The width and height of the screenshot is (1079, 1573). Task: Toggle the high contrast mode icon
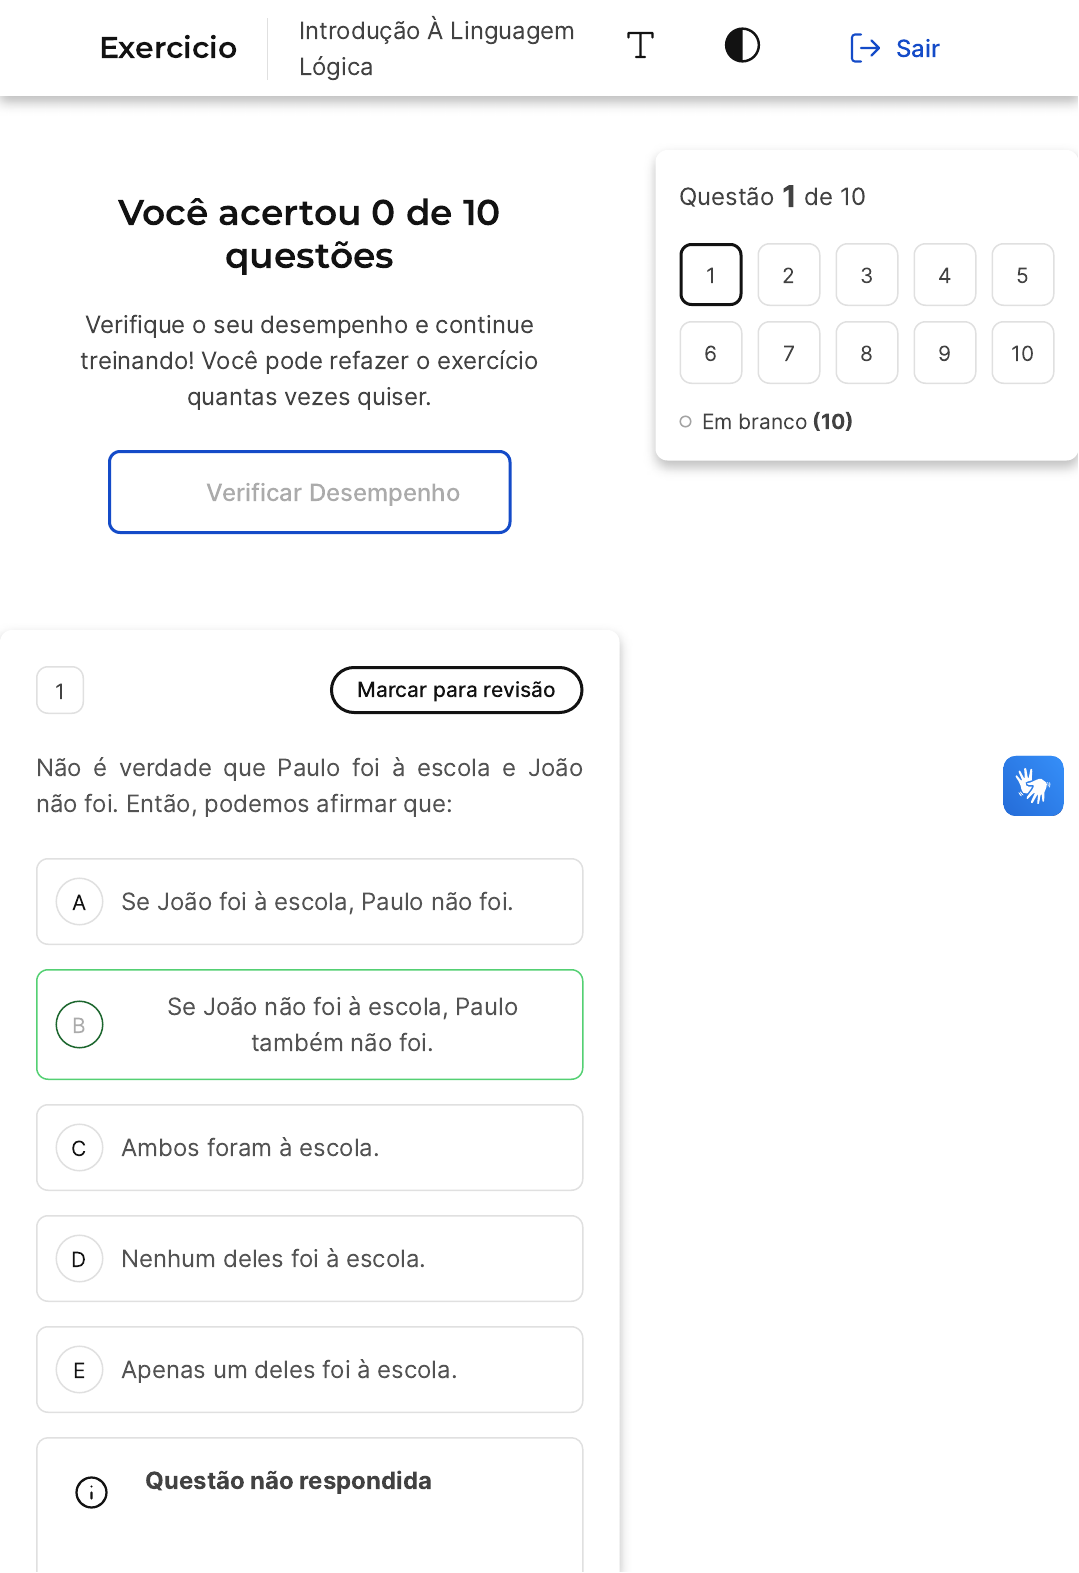pyautogui.click(x=742, y=46)
